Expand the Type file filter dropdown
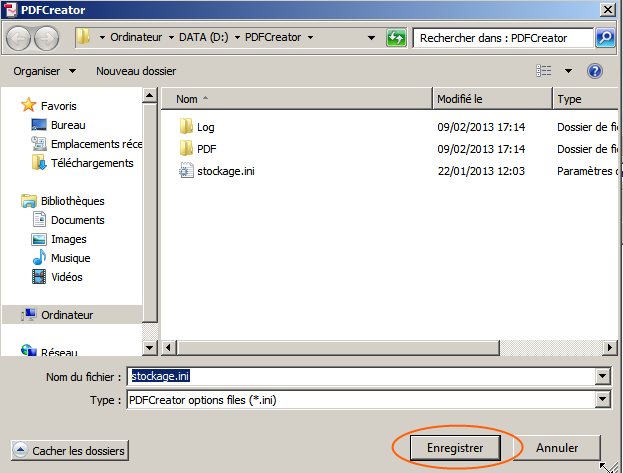 tap(602, 399)
